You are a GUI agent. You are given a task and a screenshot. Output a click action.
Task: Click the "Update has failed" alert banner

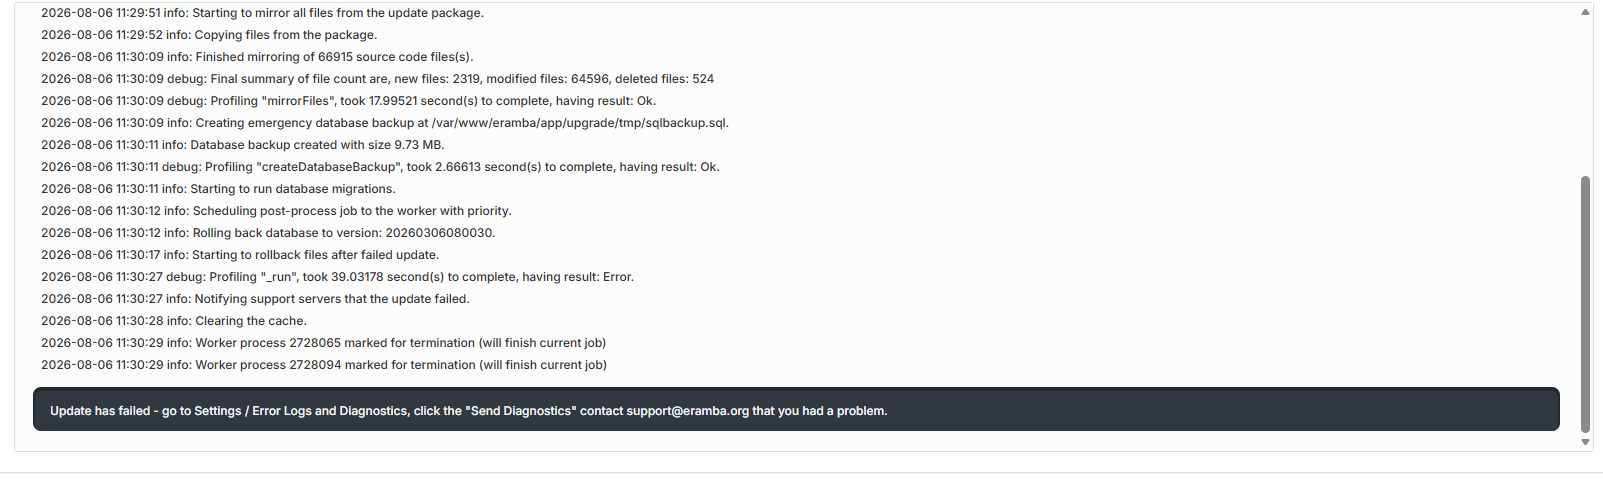click(x=796, y=409)
